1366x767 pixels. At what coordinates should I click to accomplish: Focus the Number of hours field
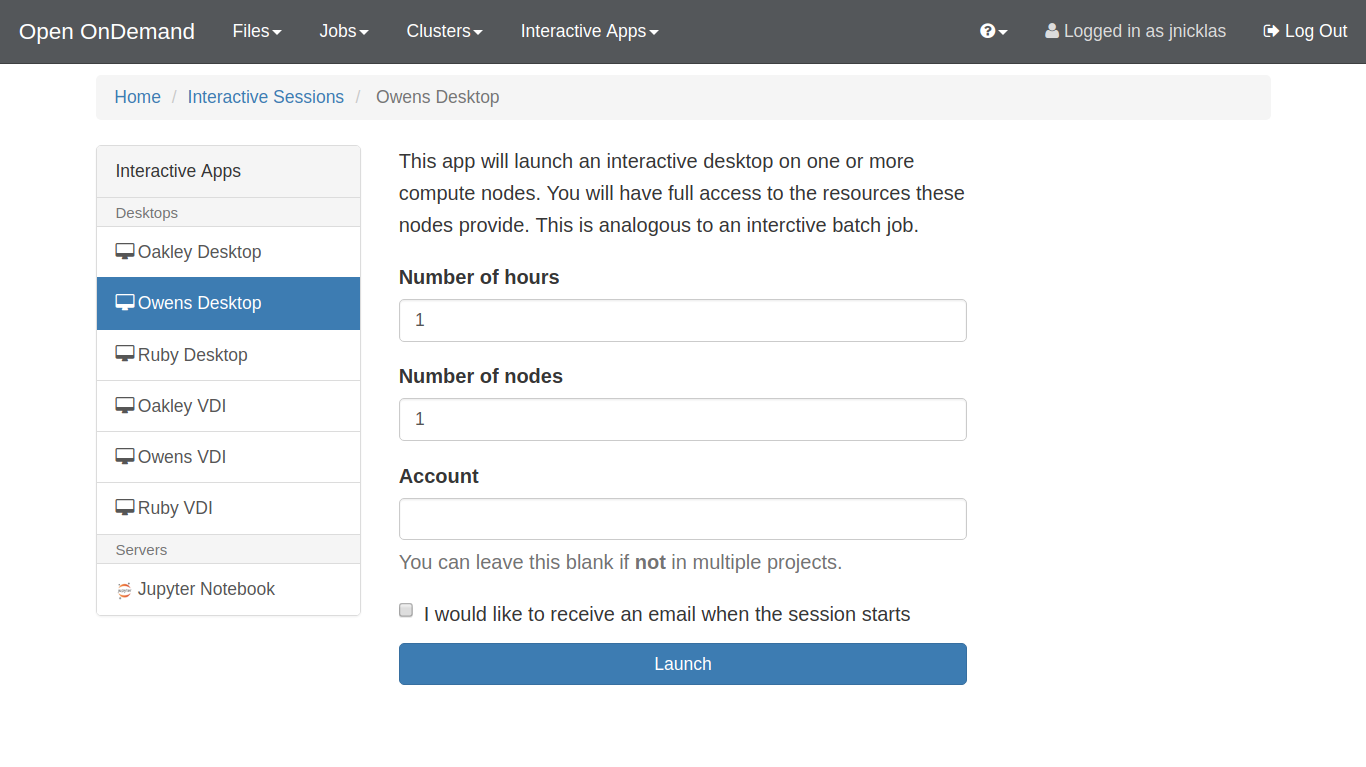(683, 320)
